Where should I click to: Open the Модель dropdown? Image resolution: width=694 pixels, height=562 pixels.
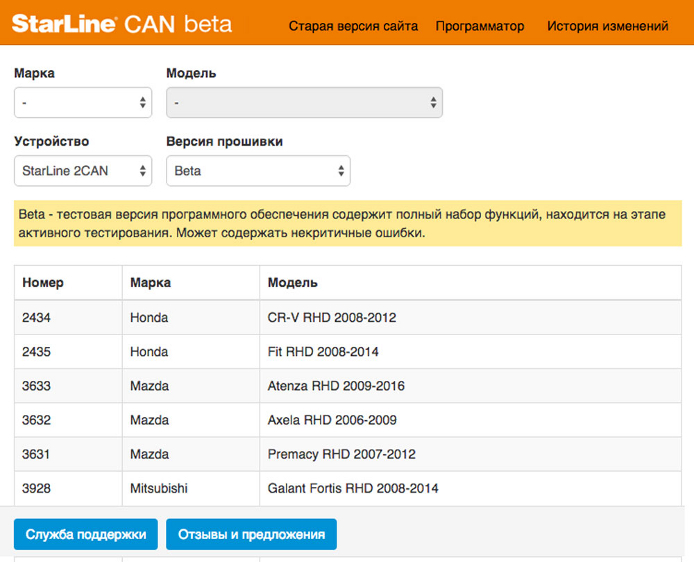coord(305,103)
